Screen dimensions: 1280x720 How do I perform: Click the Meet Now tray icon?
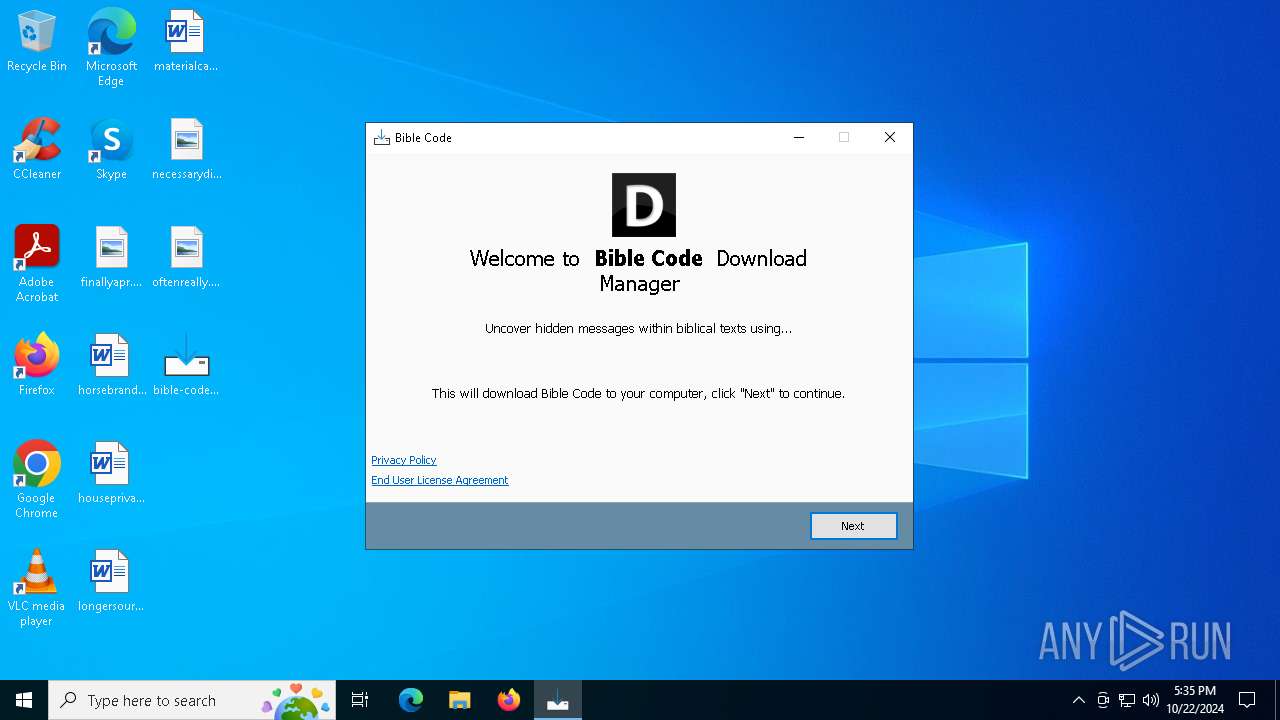1103,700
